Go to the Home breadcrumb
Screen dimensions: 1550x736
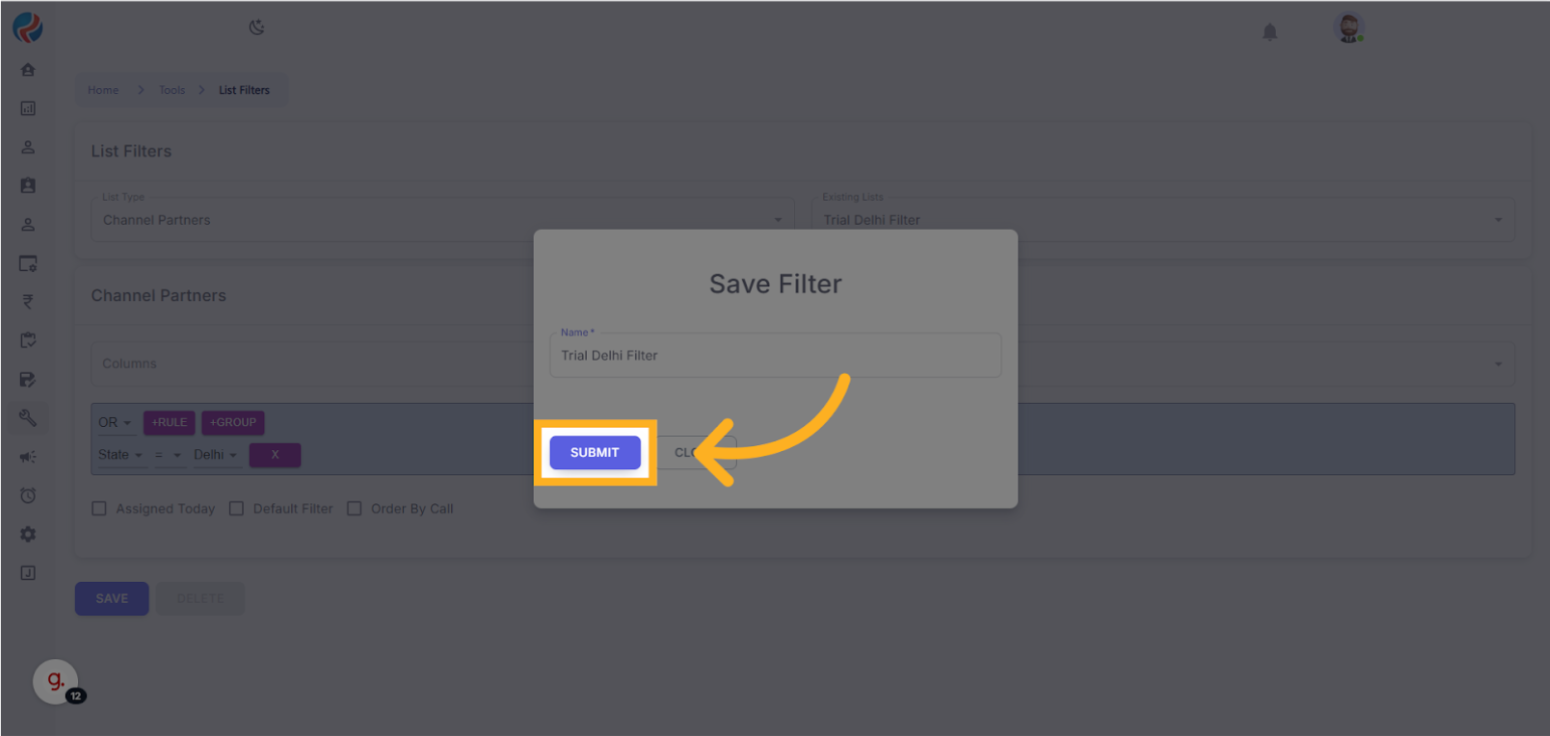tap(103, 90)
